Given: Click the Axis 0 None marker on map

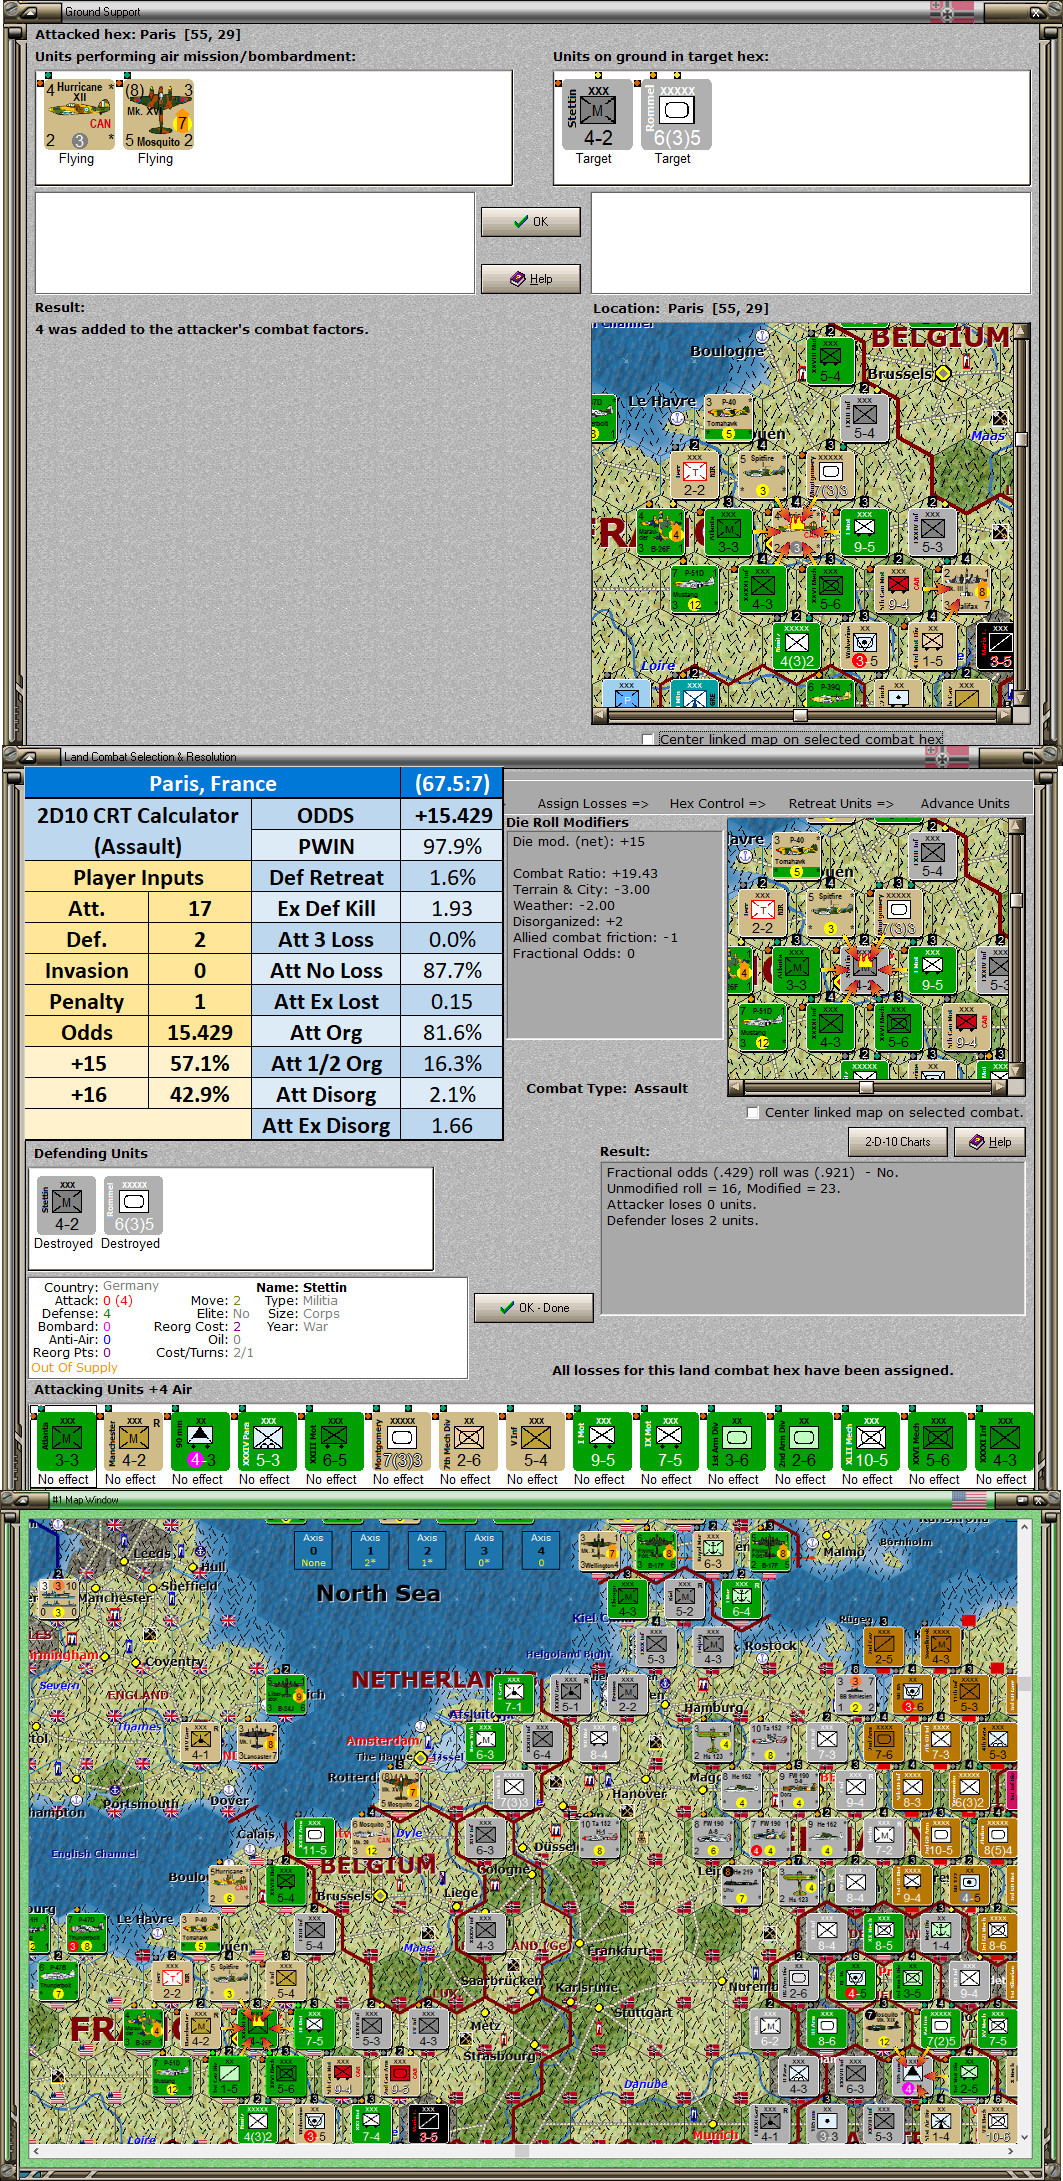Looking at the screenshot, I should click(x=313, y=1550).
